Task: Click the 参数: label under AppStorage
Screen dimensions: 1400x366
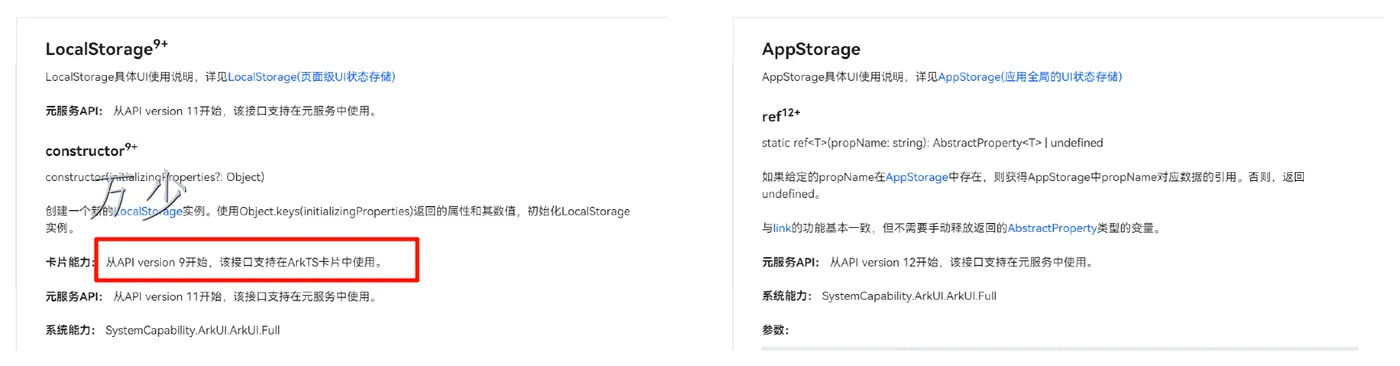Action: [775, 329]
